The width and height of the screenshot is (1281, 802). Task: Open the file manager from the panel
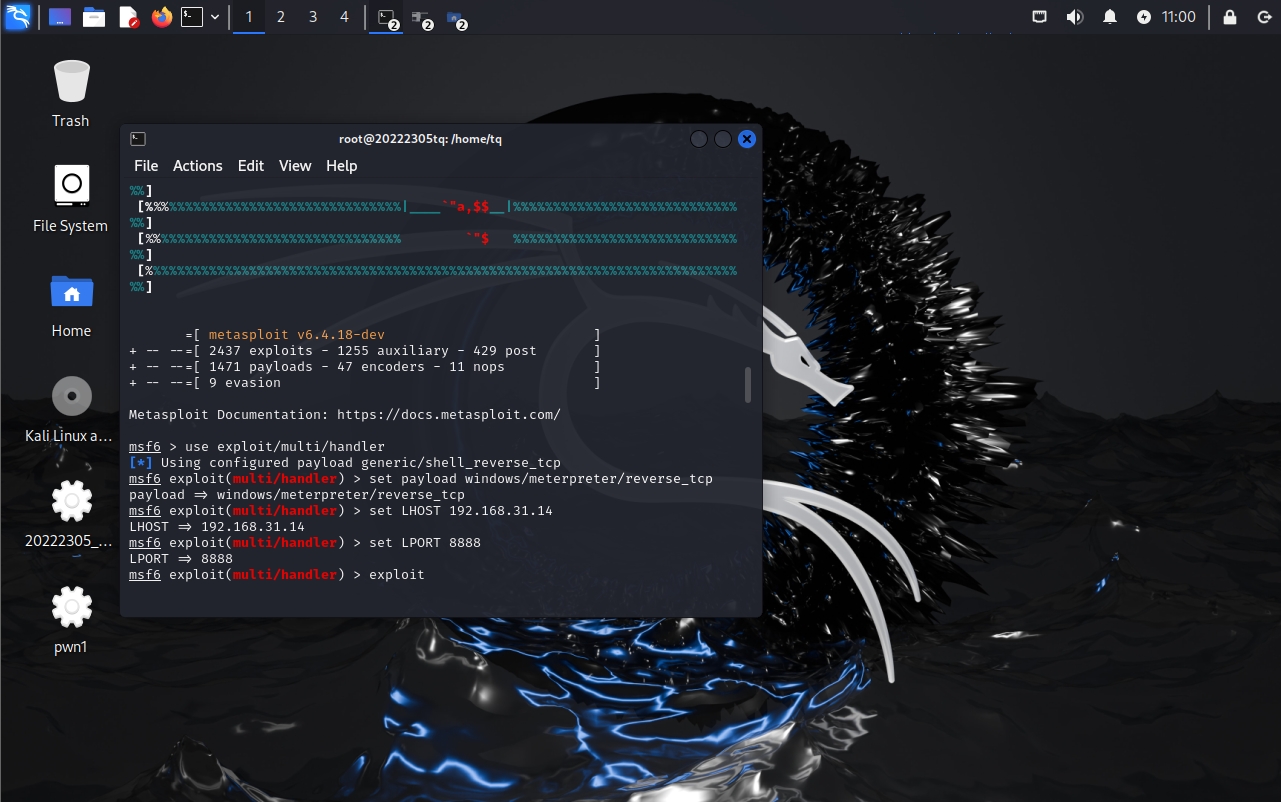(94, 17)
